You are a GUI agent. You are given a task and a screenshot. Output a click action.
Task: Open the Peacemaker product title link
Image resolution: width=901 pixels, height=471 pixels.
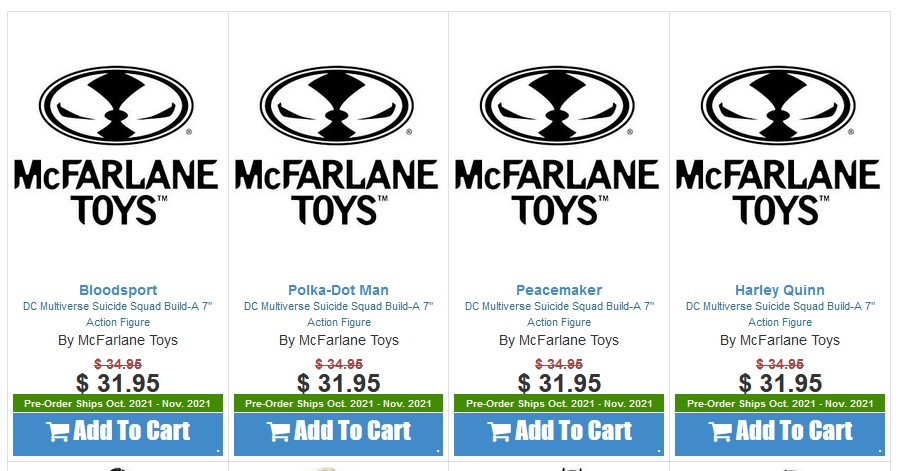pos(559,290)
